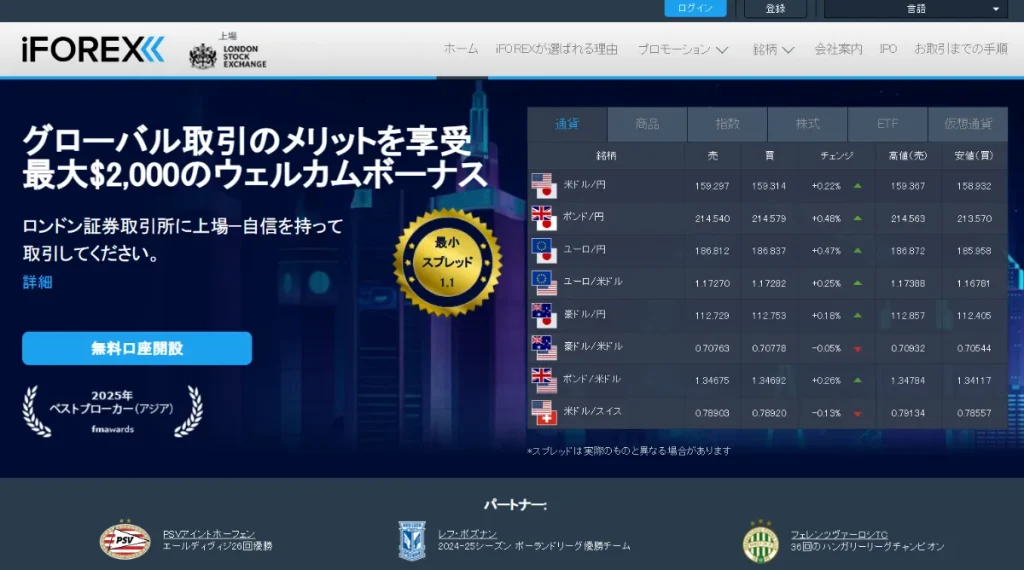Open IPO in navigation

(888, 49)
